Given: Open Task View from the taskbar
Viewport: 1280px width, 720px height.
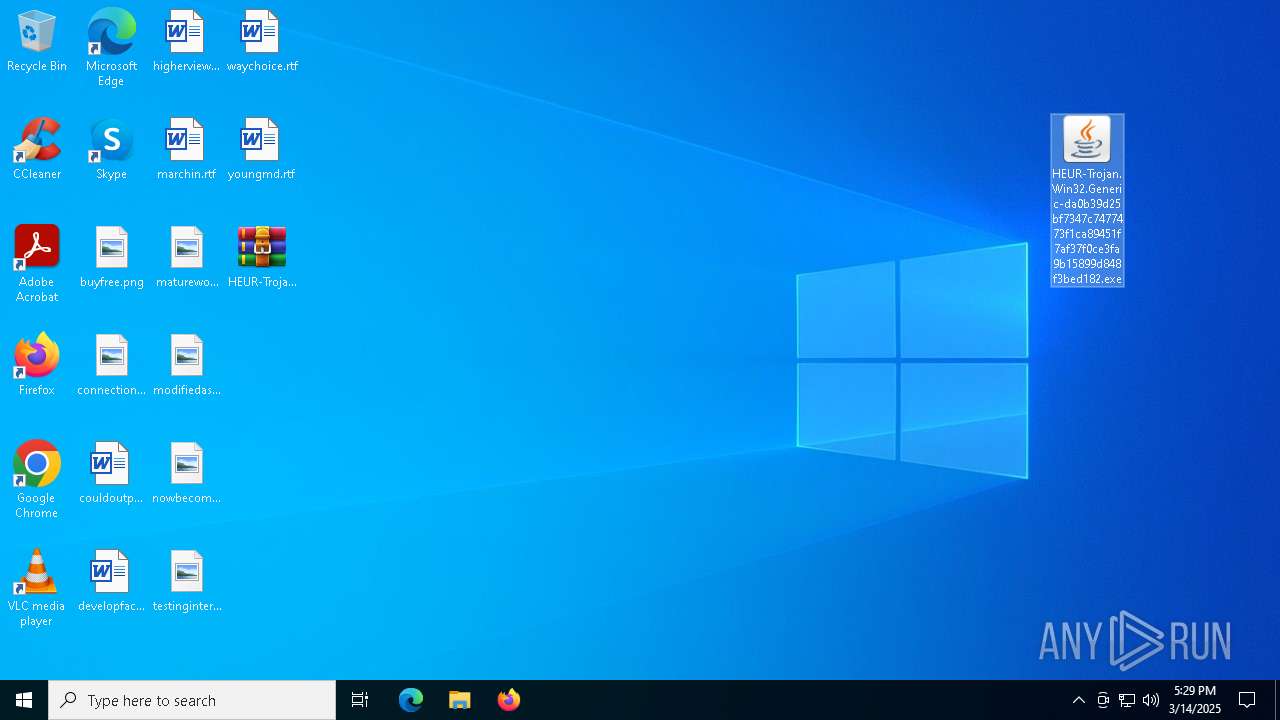Looking at the screenshot, I should point(360,700).
